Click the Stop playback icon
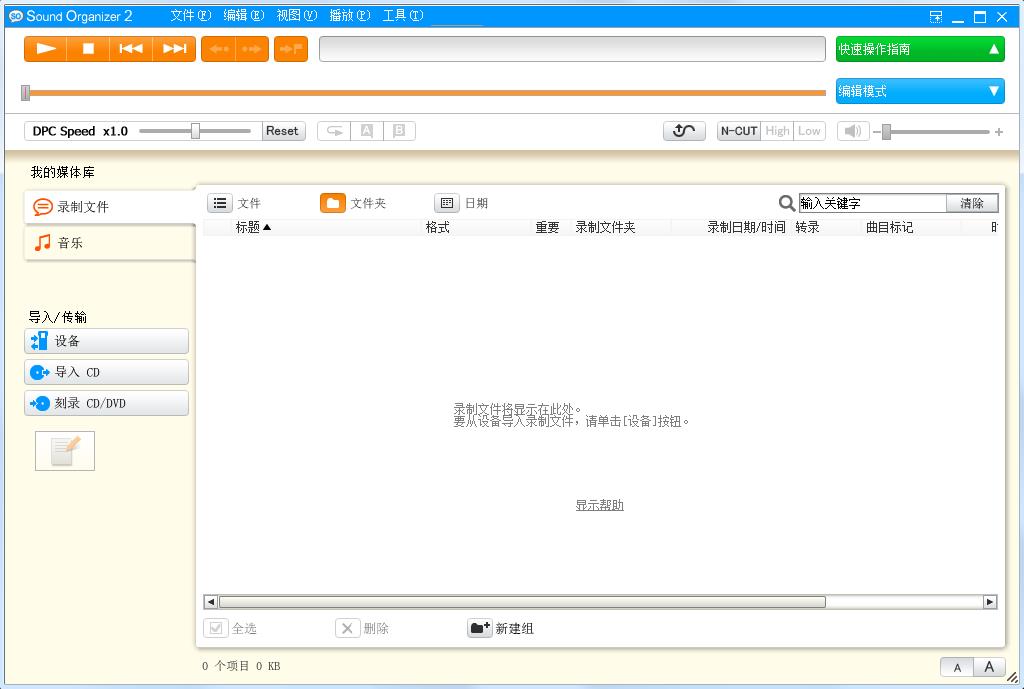Screen dimensions: 1024x689 86,48
